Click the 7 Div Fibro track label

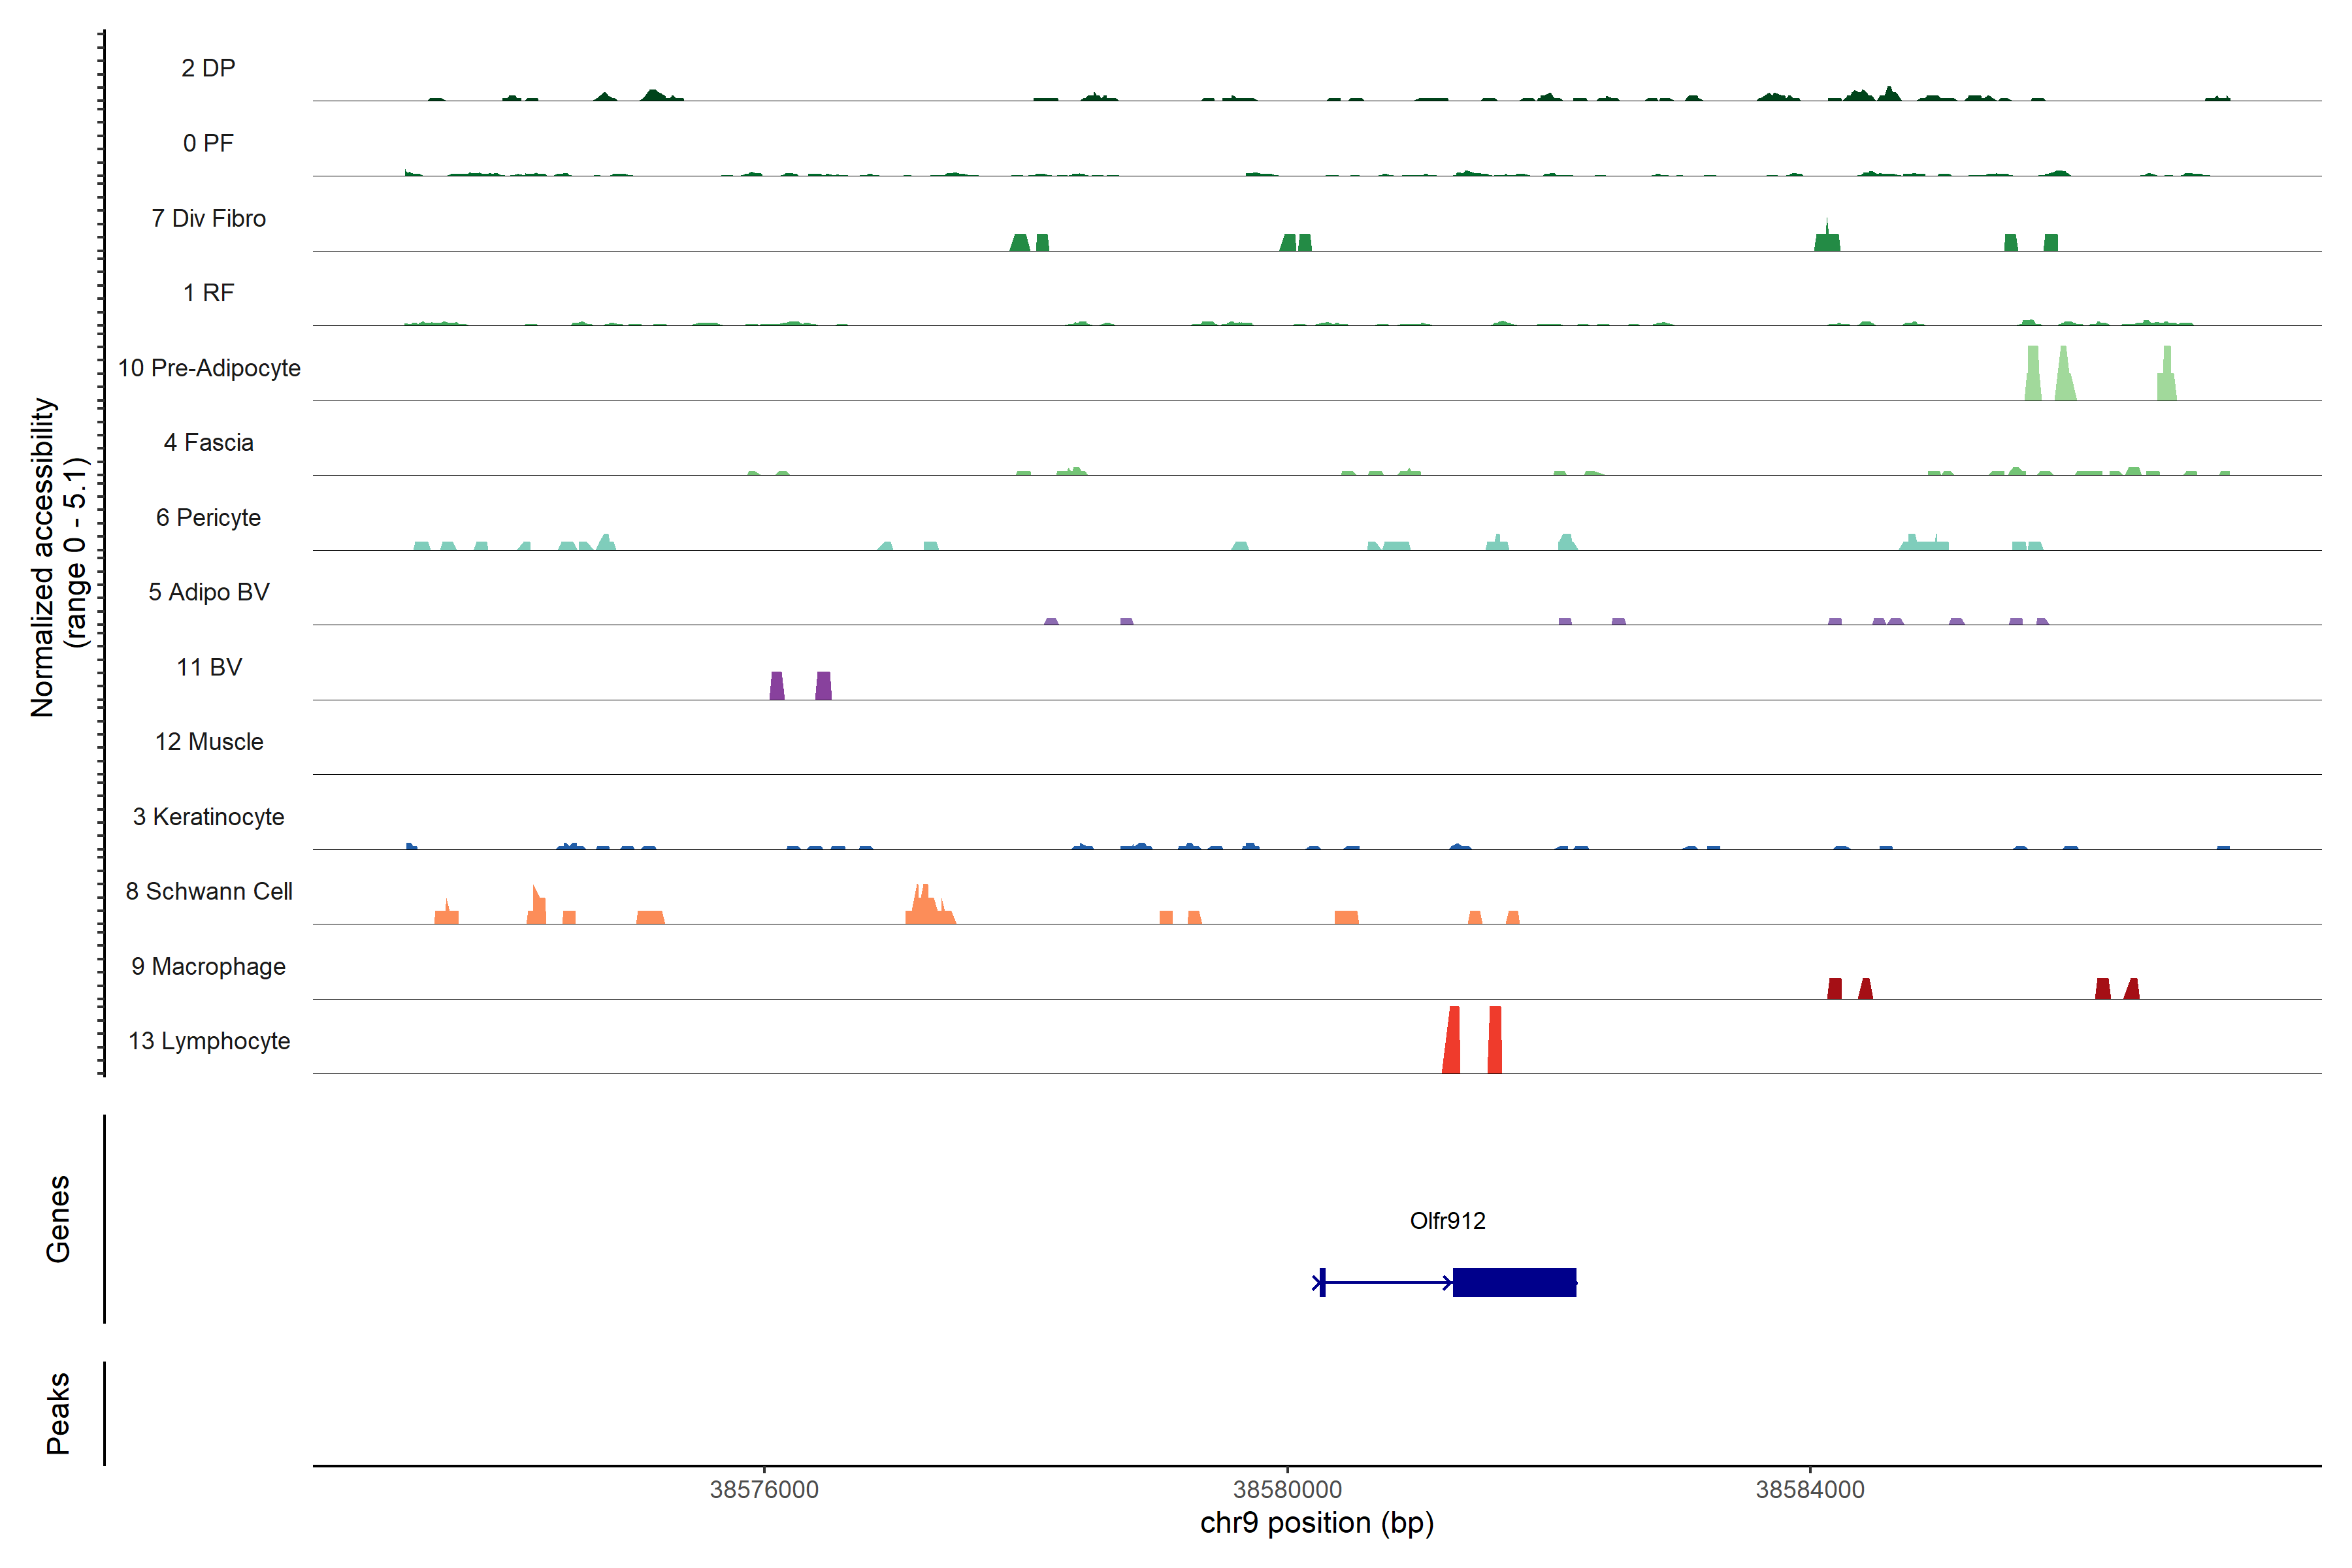(x=209, y=218)
